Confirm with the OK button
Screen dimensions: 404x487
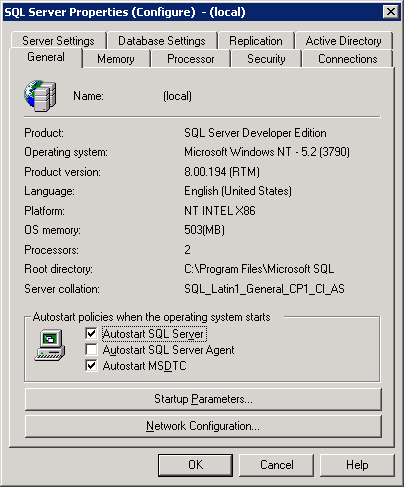coord(195,465)
